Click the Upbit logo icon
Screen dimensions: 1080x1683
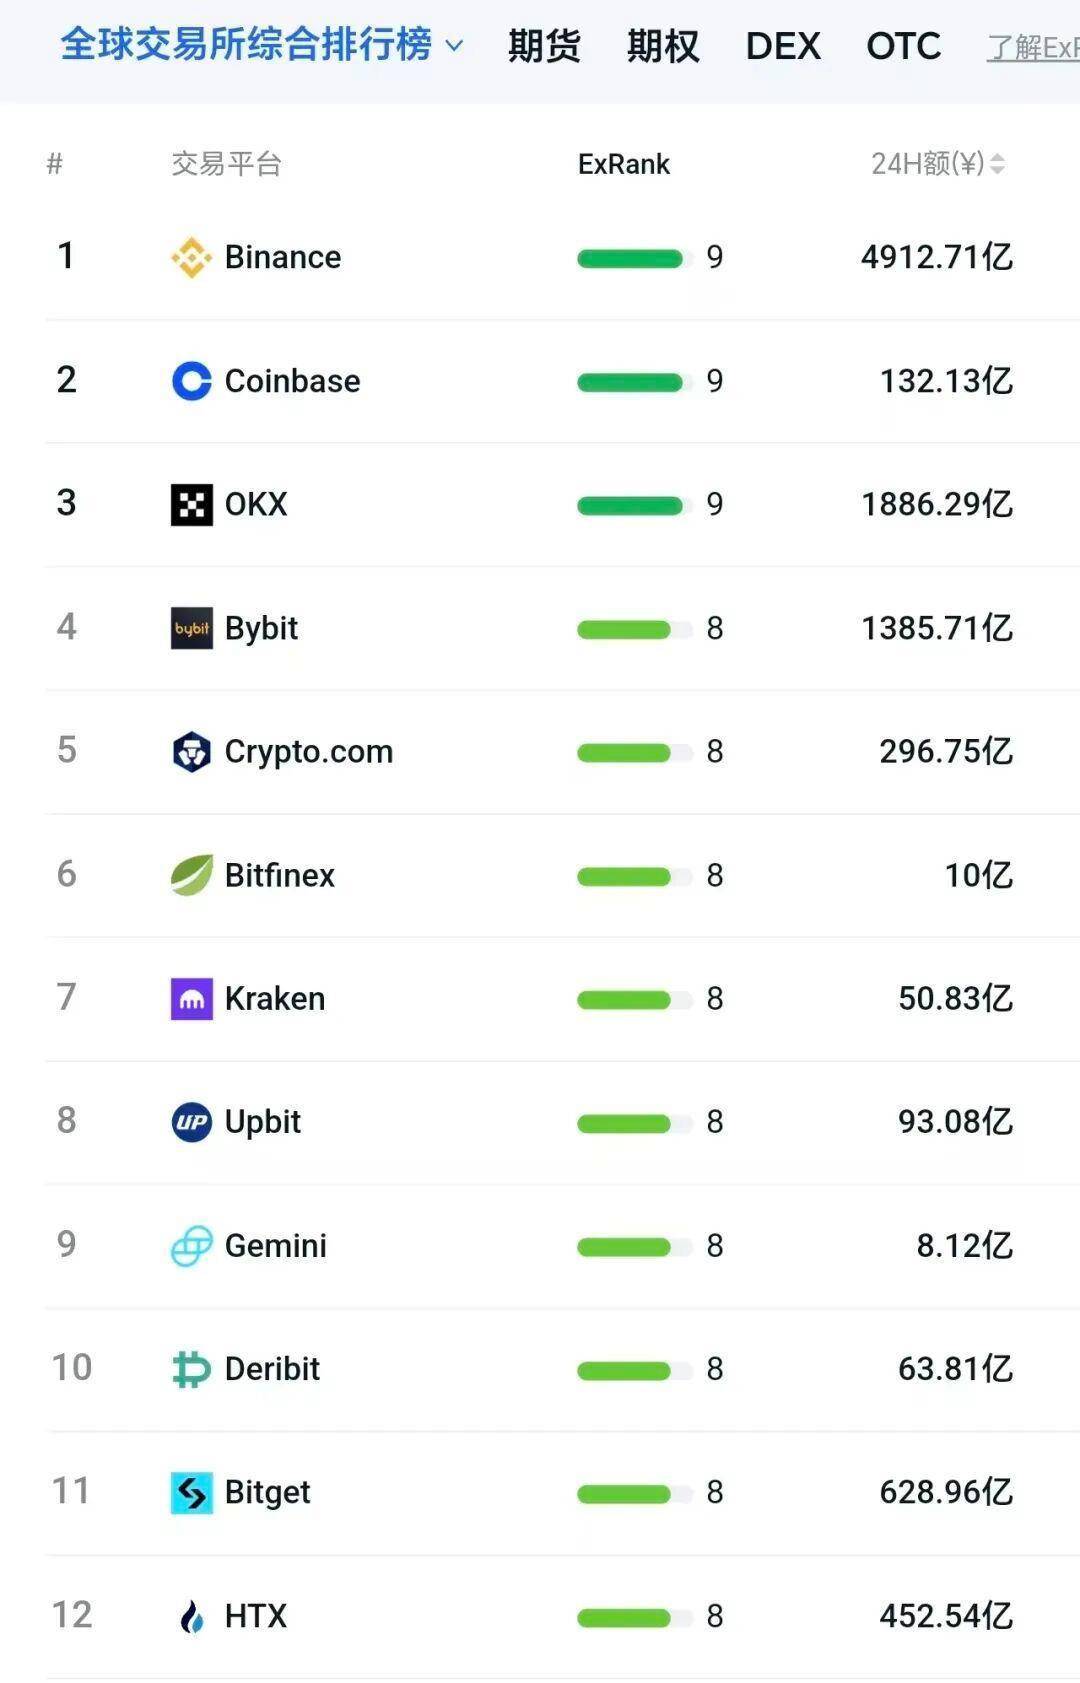tap(191, 1122)
